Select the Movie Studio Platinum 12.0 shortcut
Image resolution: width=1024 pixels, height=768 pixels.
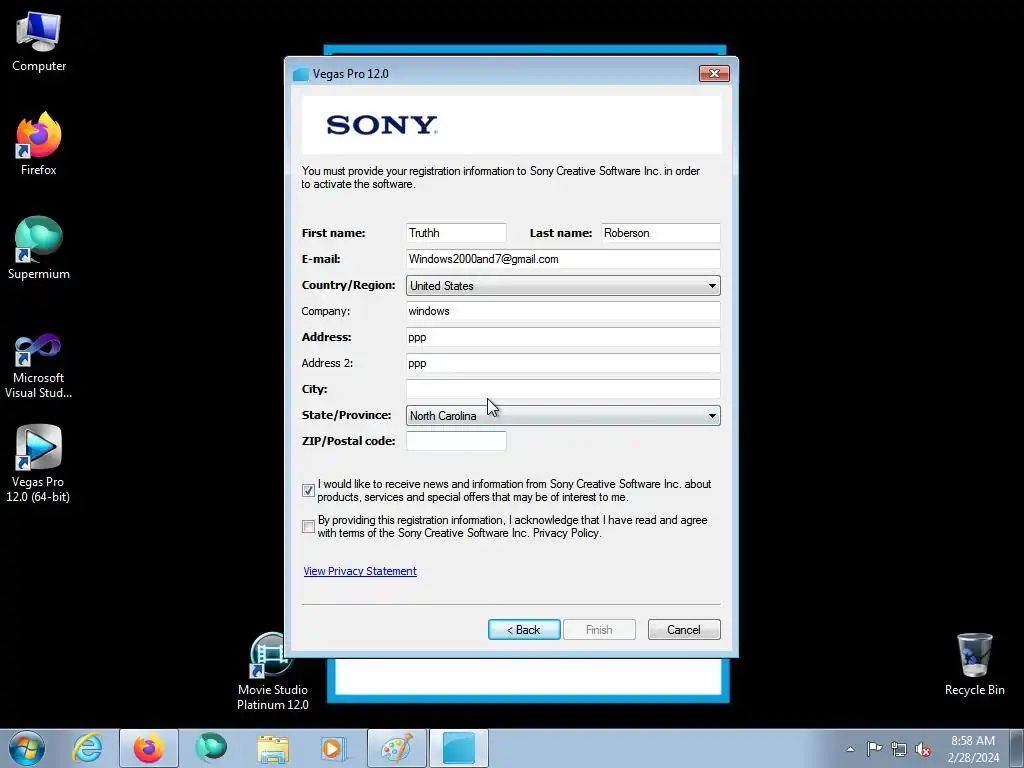[272, 671]
